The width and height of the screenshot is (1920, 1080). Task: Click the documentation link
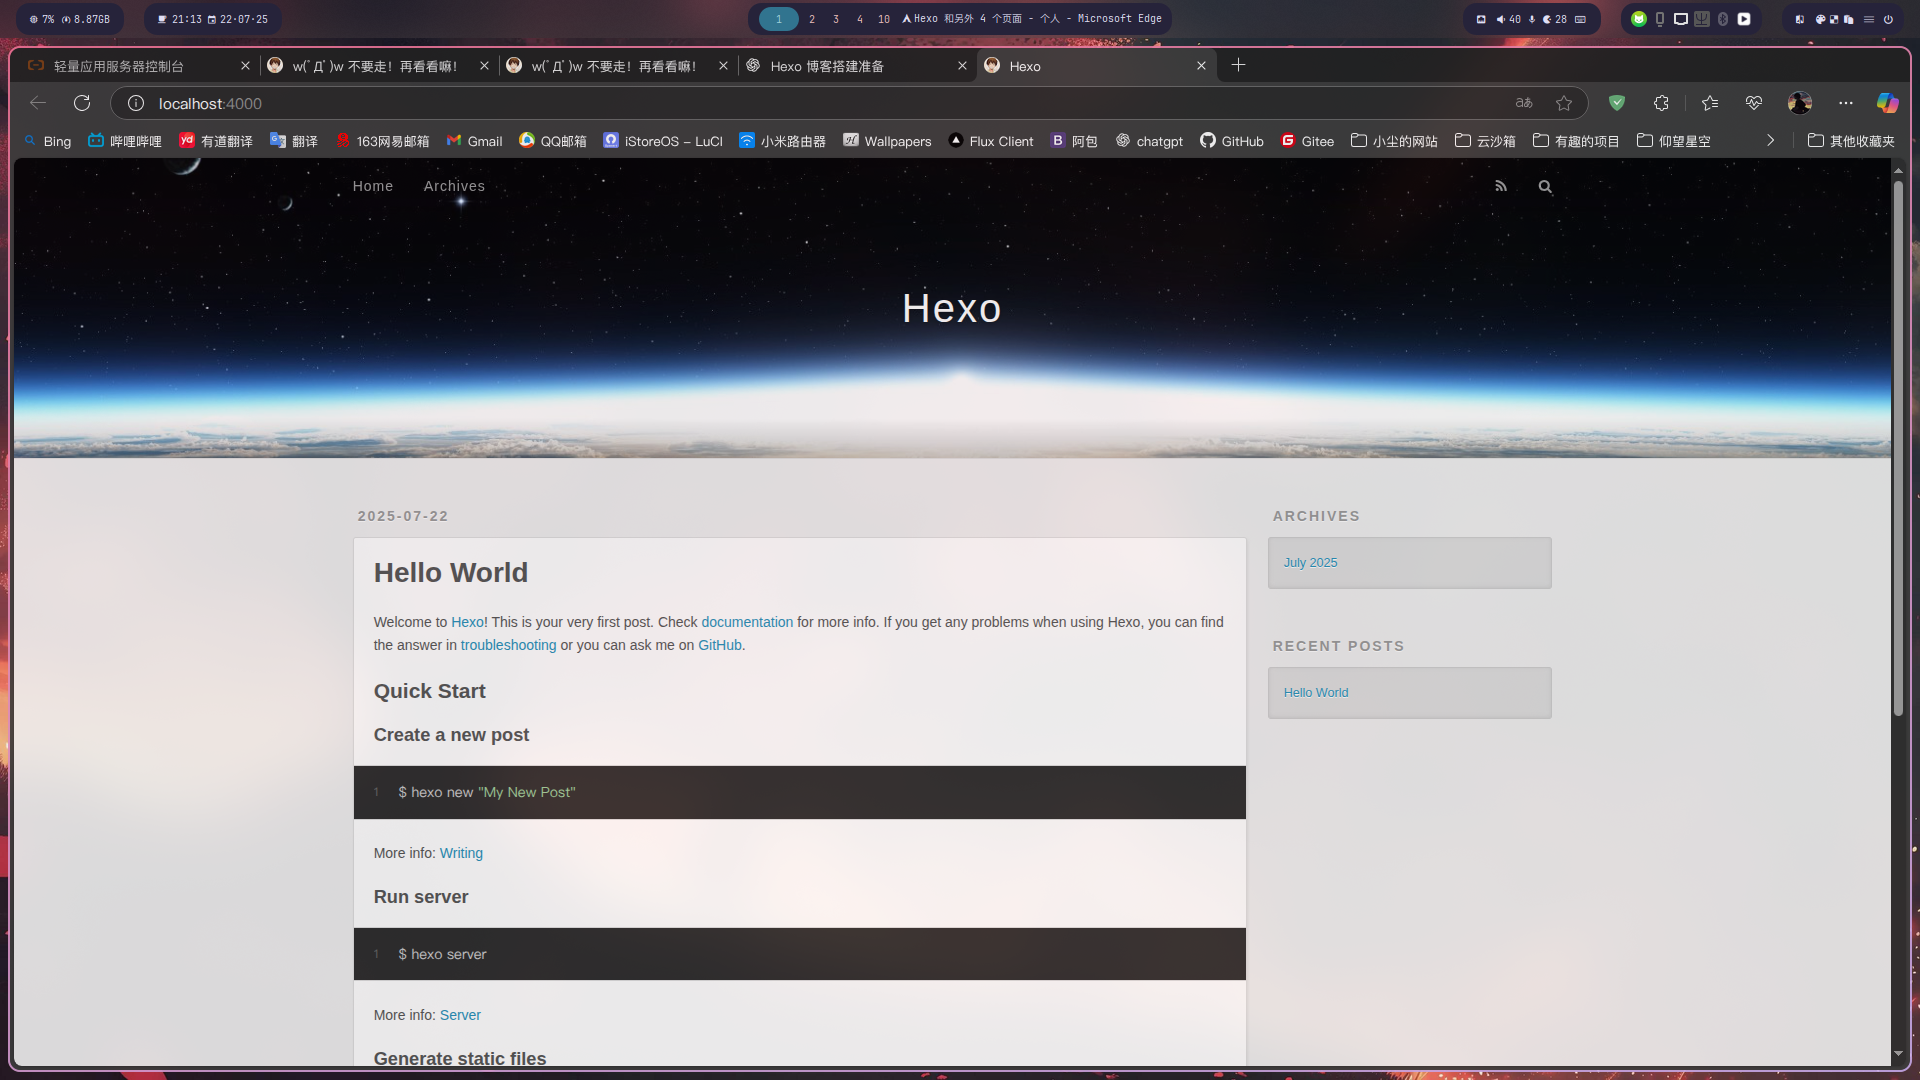tap(747, 622)
